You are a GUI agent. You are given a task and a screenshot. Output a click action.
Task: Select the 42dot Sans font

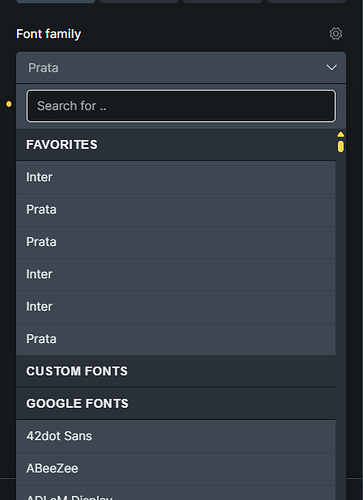176,436
